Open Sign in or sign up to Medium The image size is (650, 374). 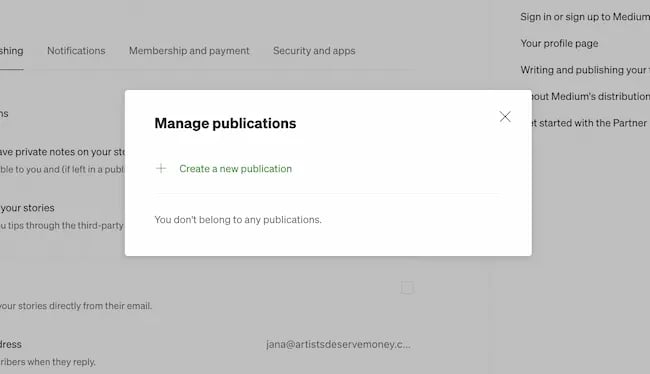click(585, 17)
